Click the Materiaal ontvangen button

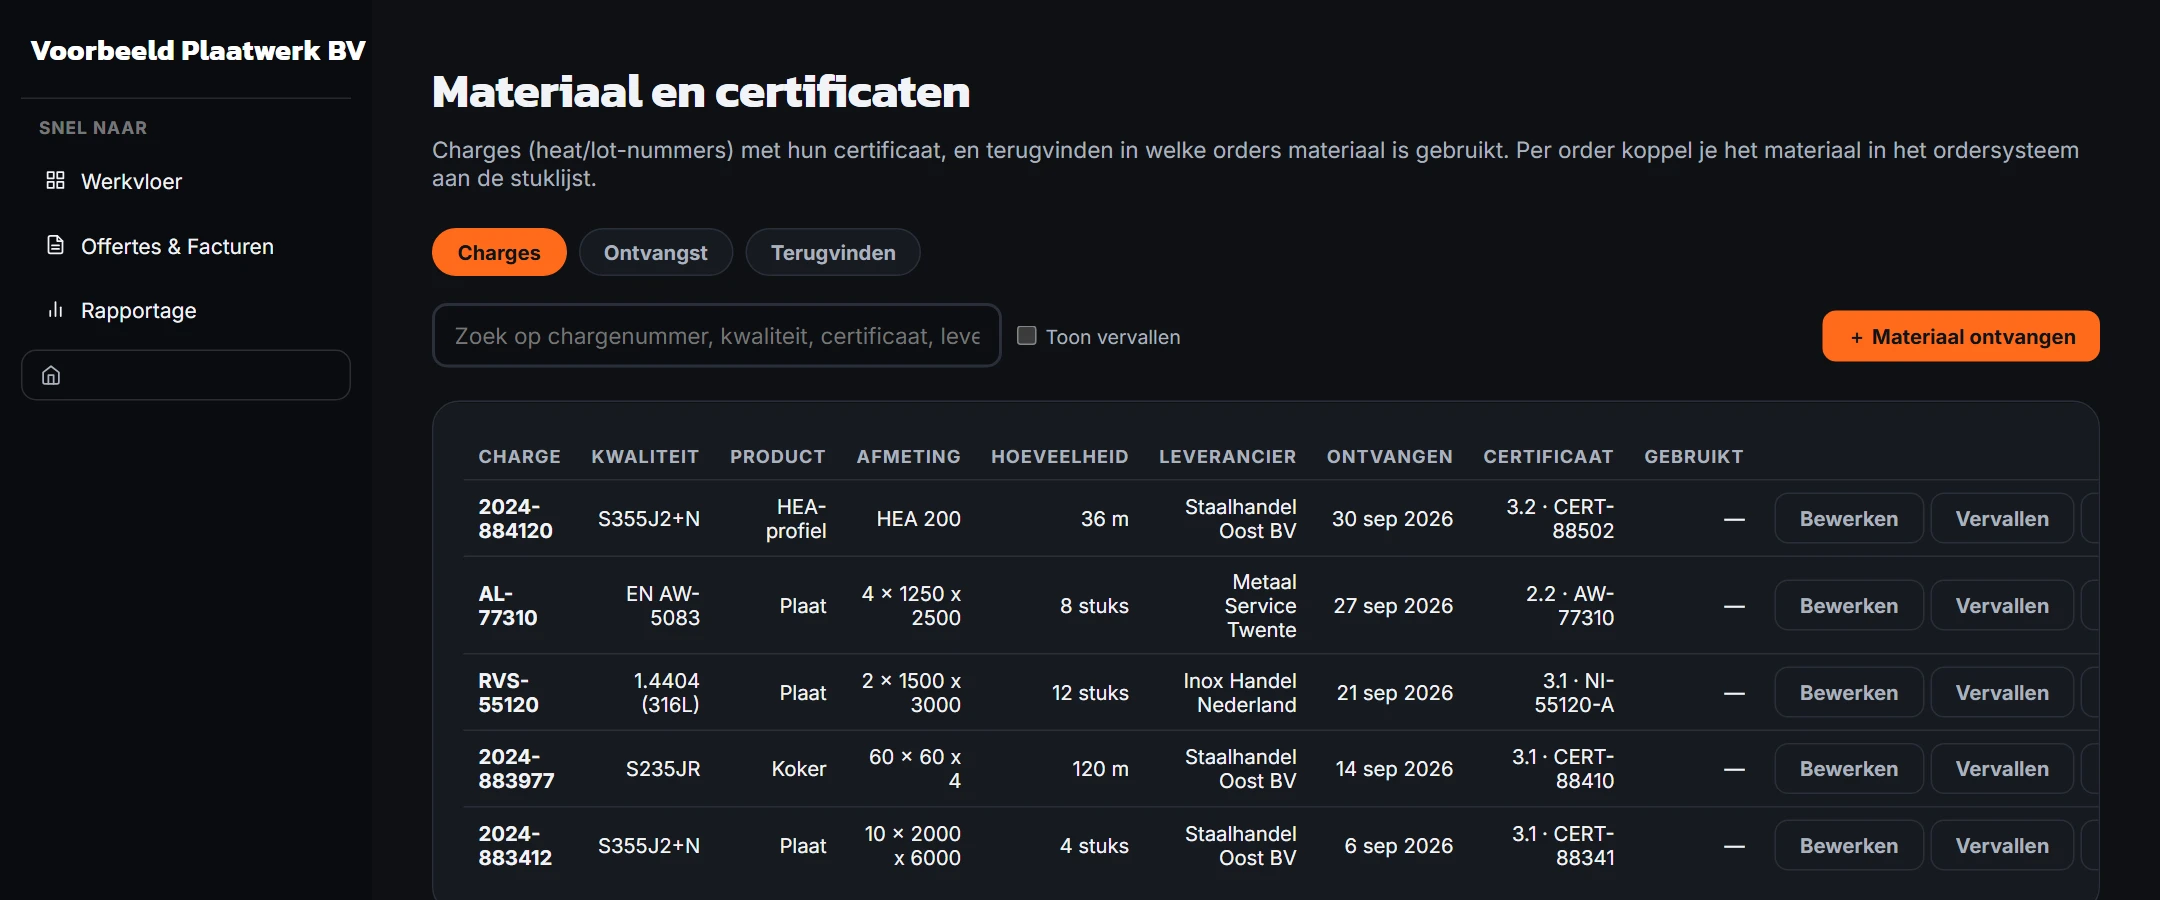pos(1960,337)
